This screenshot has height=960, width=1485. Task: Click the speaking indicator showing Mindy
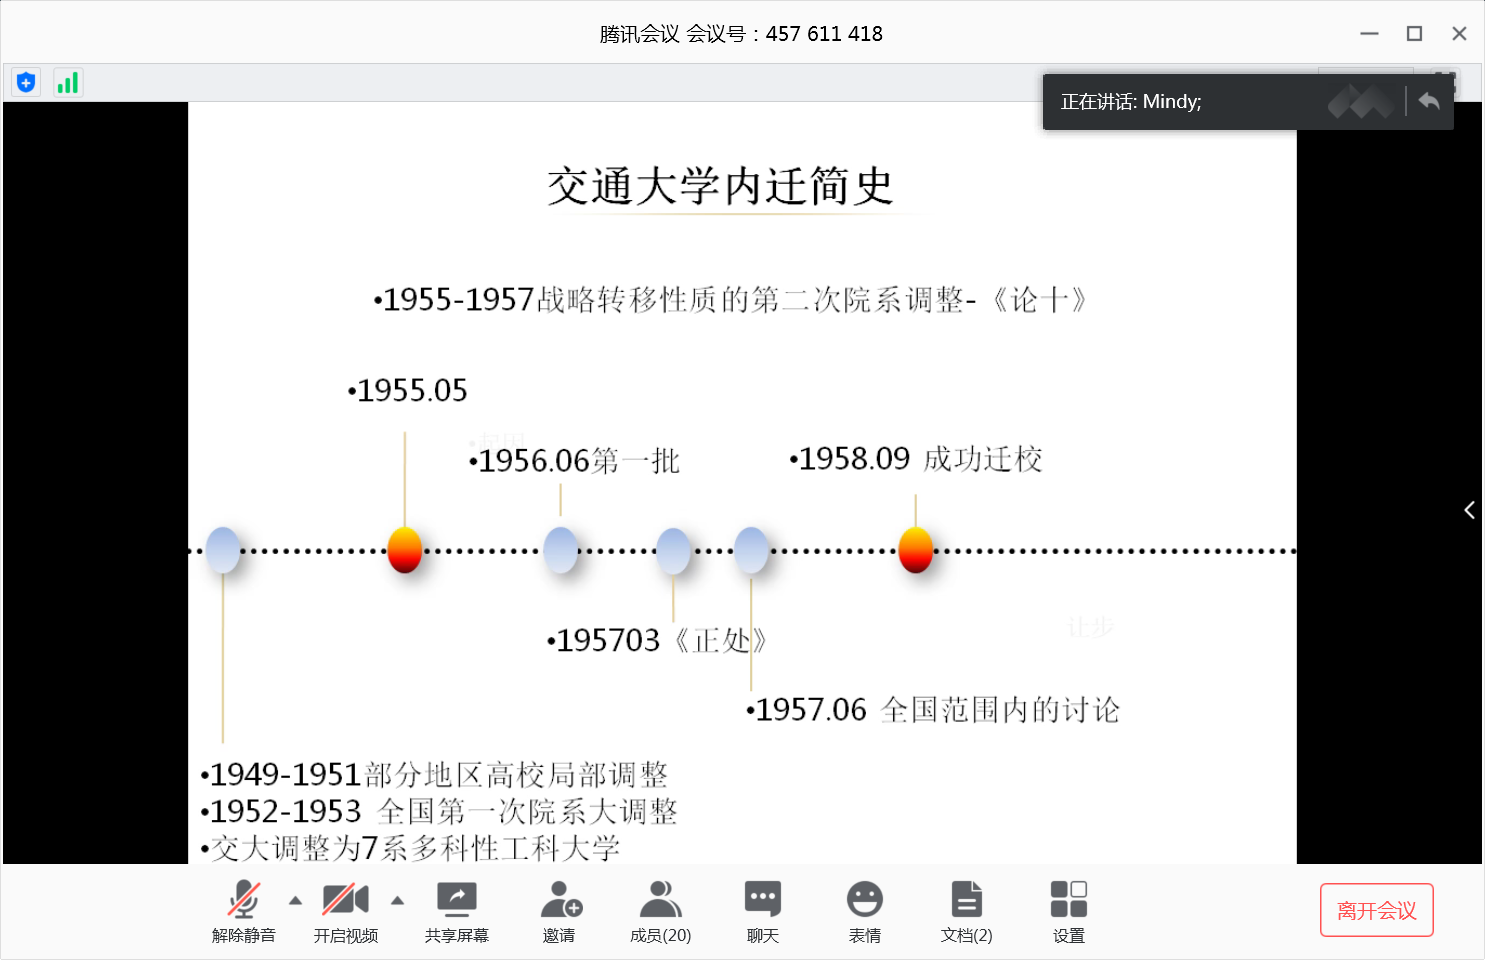[x=1131, y=102]
